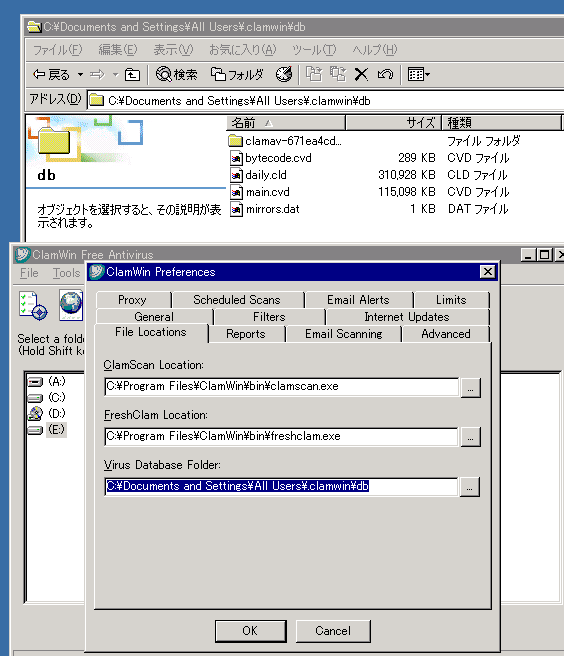Viewport: 564px width, 656px height.
Task: Select the mirrors.dat file icon
Action: click(x=236, y=209)
